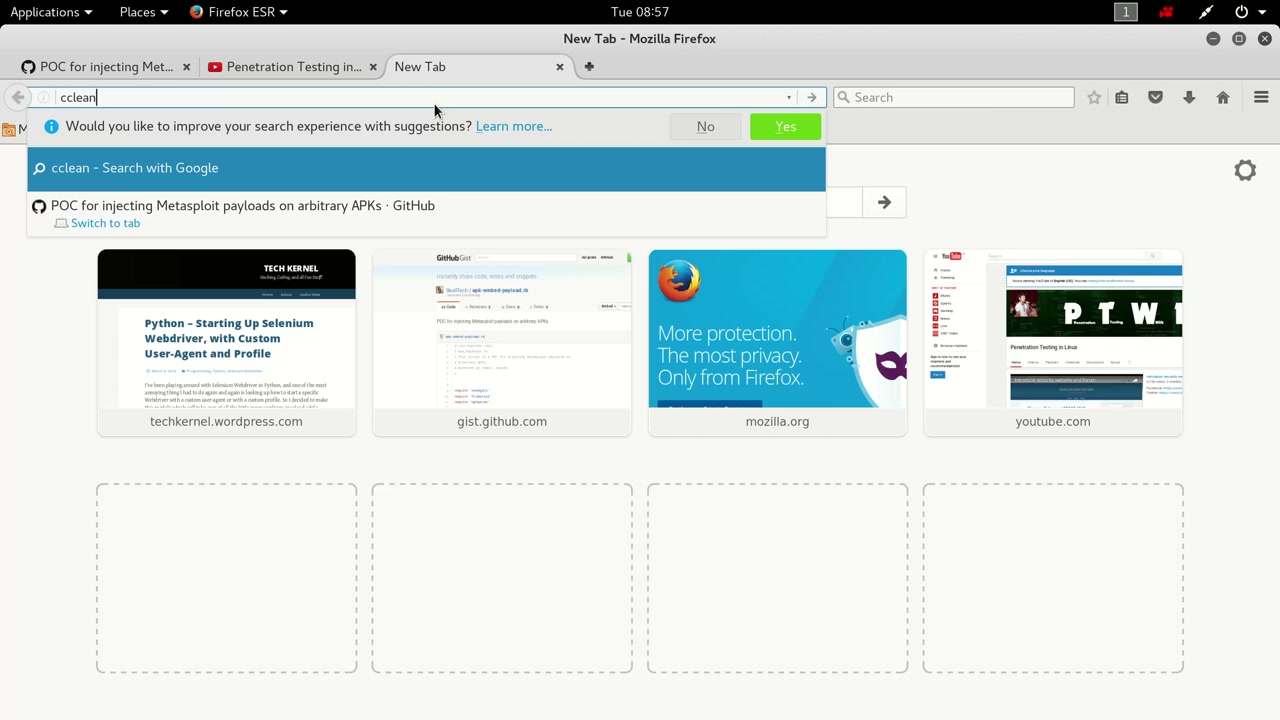Go back using the back arrow button
The width and height of the screenshot is (1280, 720).
tap(18, 97)
